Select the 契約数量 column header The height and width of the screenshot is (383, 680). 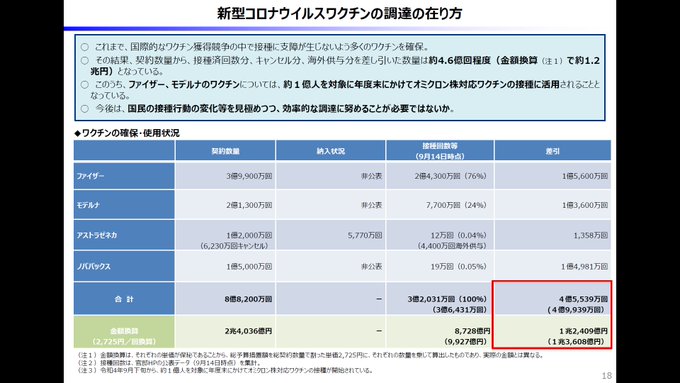[x=225, y=151]
